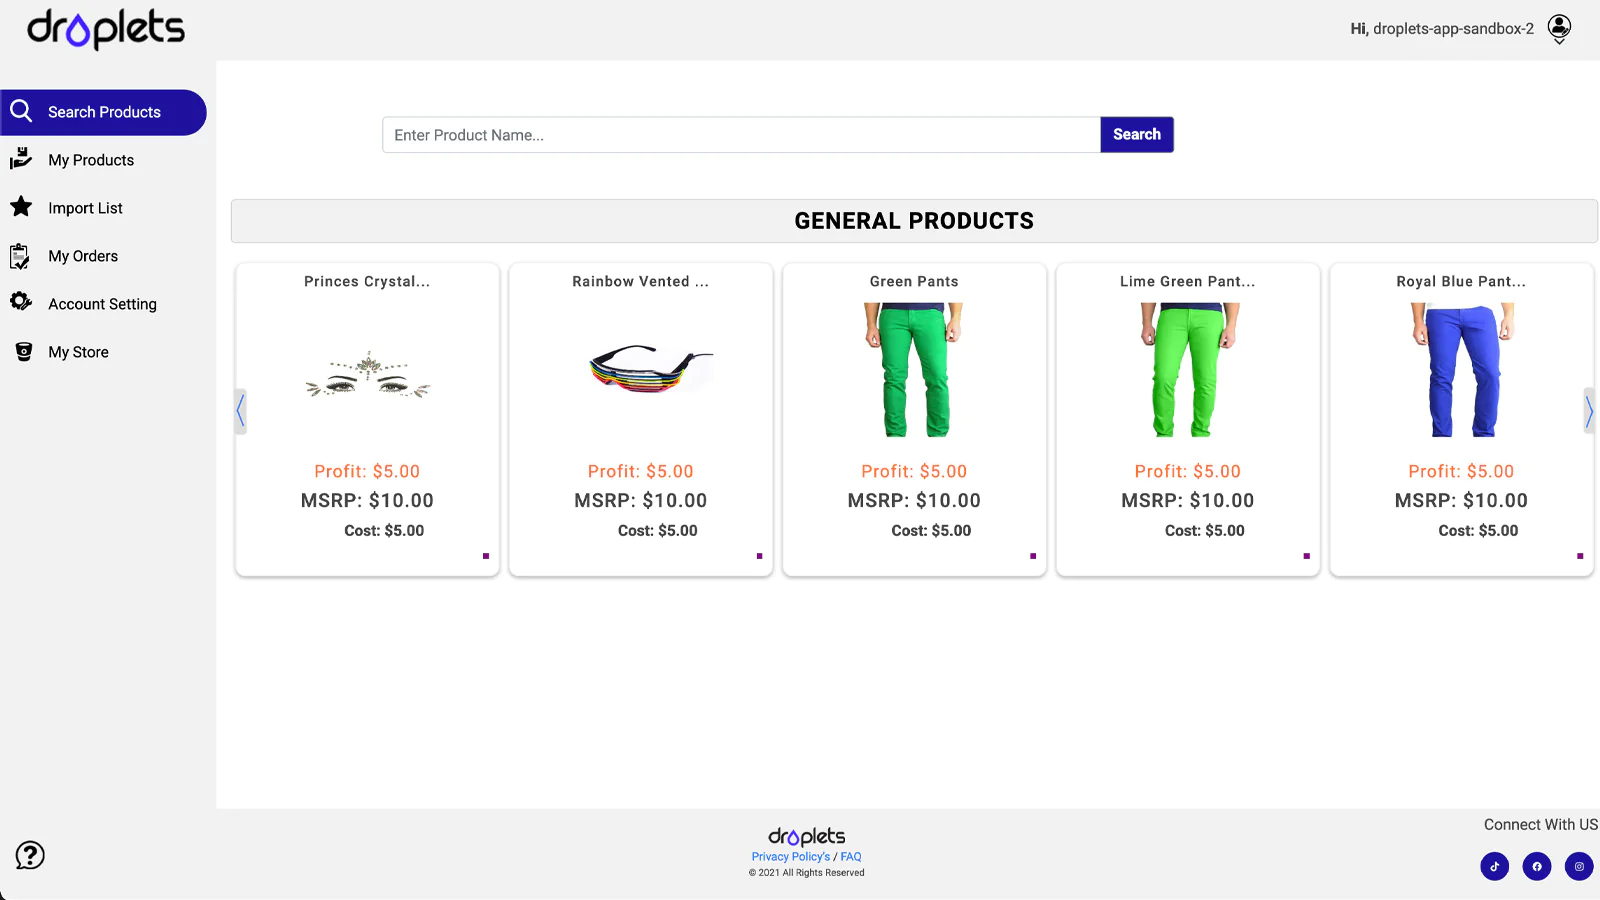Toggle purple square on Royal Blue Pants card
The height and width of the screenshot is (900, 1600).
tap(1580, 556)
